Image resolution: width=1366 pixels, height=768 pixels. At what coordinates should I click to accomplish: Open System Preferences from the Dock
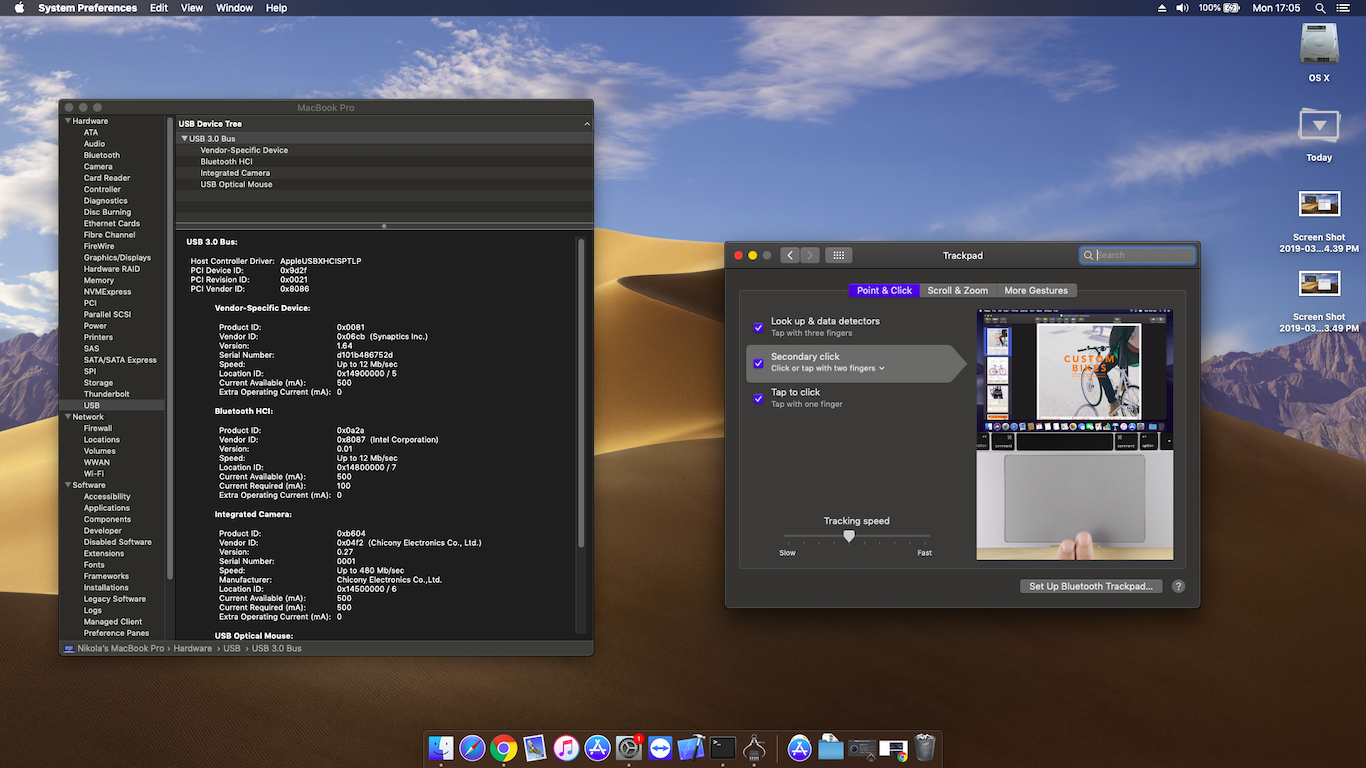[x=628, y=747]
